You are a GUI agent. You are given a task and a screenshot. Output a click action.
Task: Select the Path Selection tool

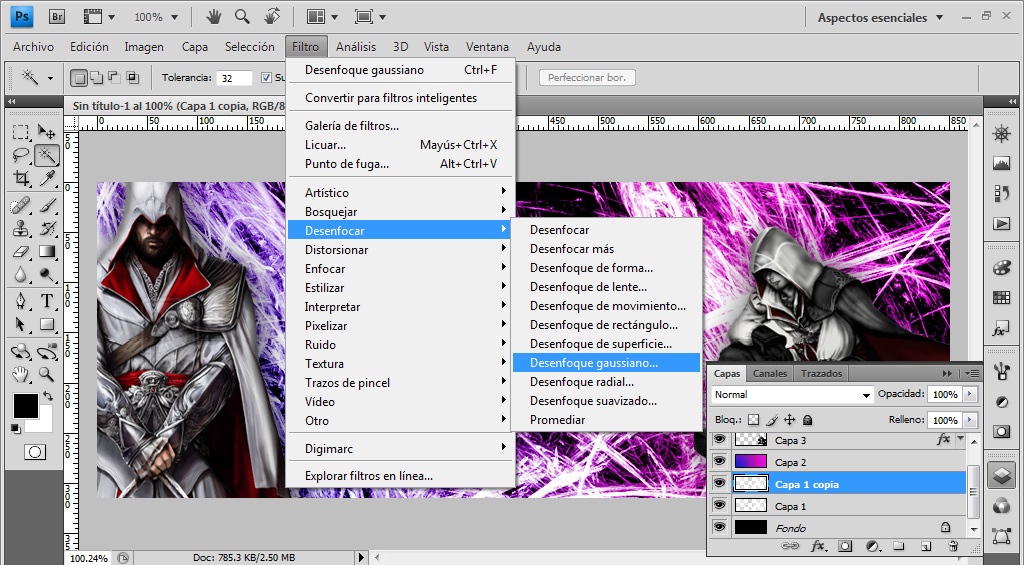(21, 324)
